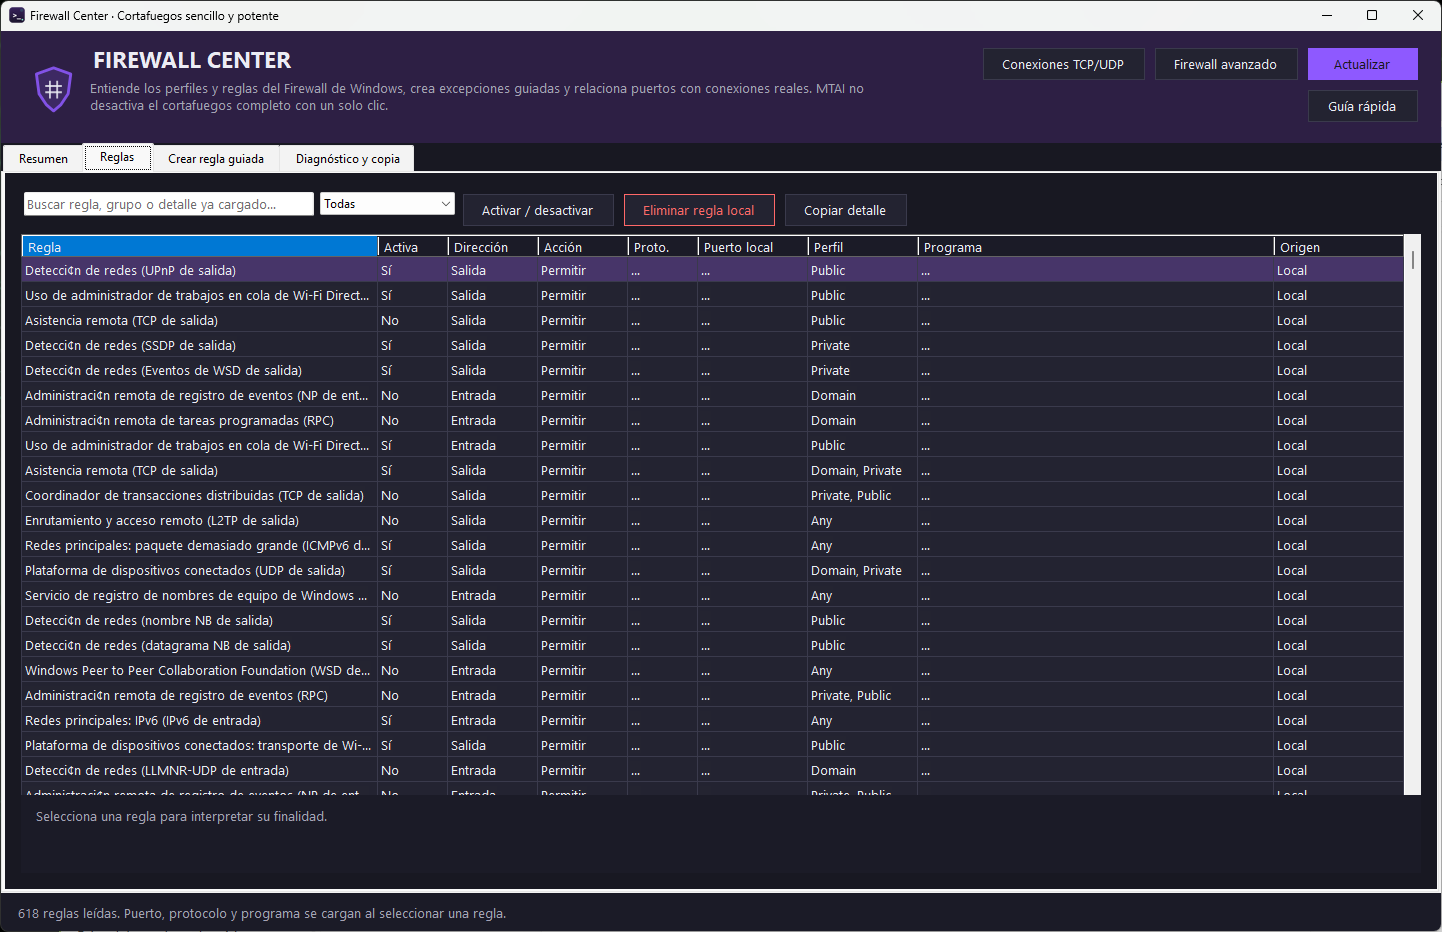Open Firewall avanzado
1442x932 pixels.
point(1225,64)
